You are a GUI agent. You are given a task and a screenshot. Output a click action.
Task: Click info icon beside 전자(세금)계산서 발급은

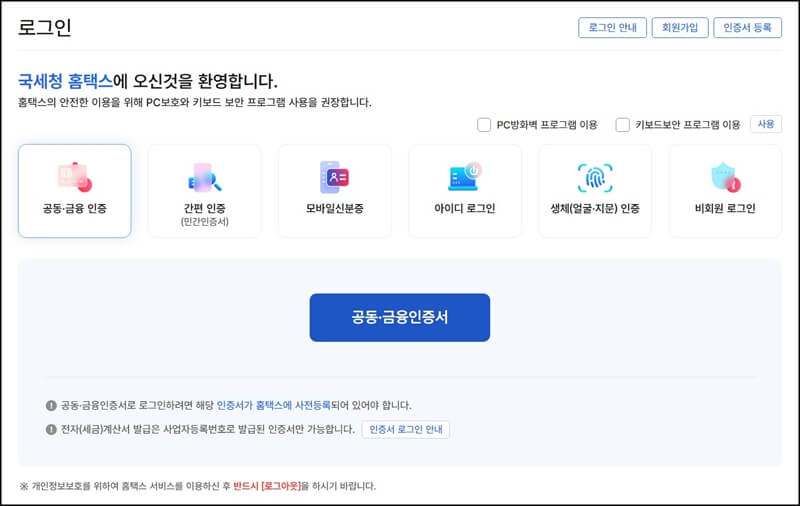51,429
